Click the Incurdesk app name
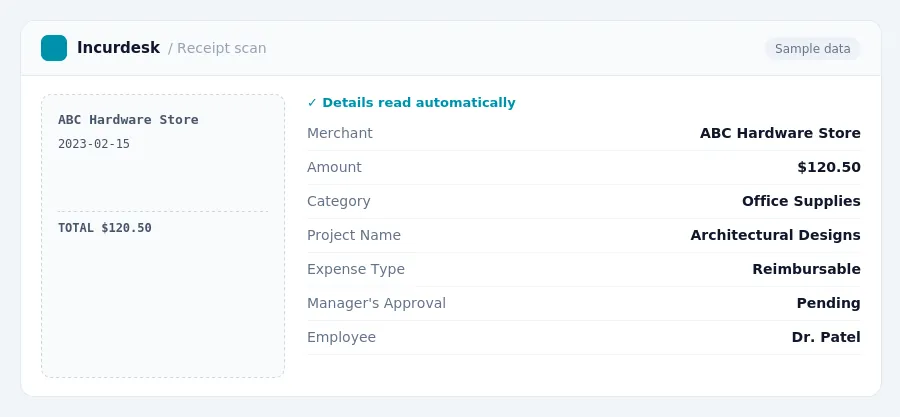Screen dimensions: 900x417 click(x=118, y=48)
